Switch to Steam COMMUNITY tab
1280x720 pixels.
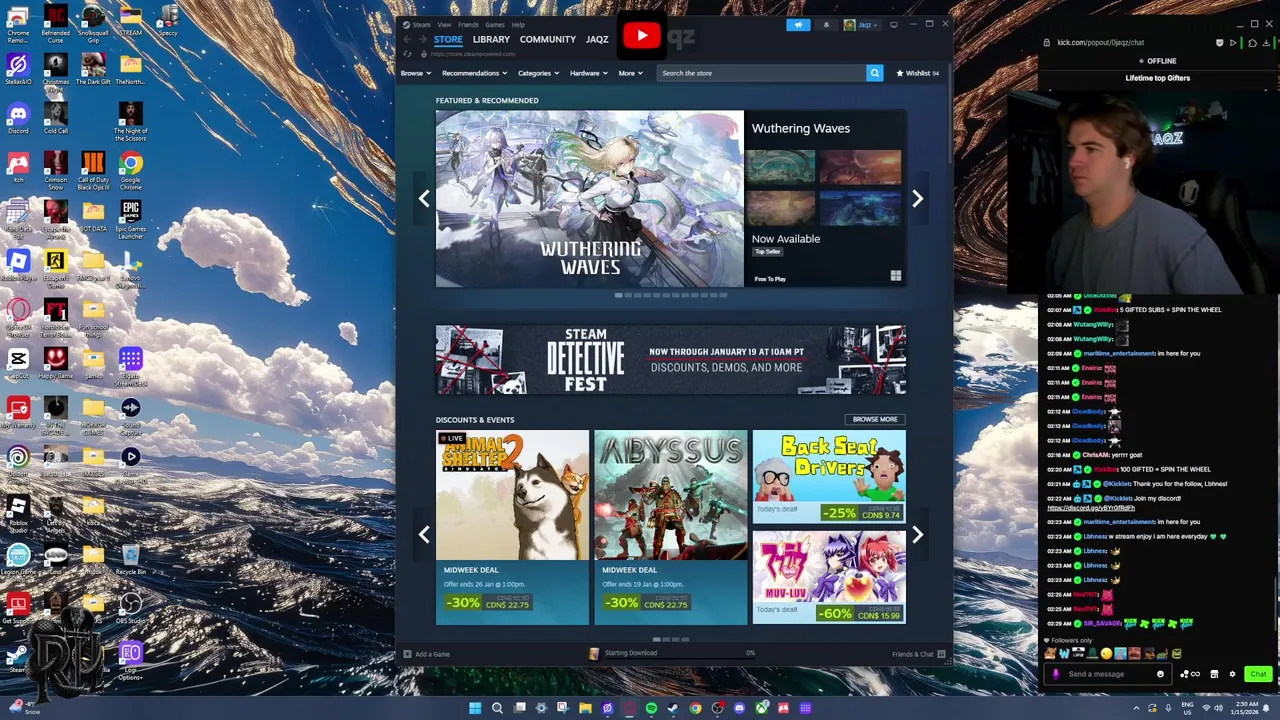pos(547,39)
